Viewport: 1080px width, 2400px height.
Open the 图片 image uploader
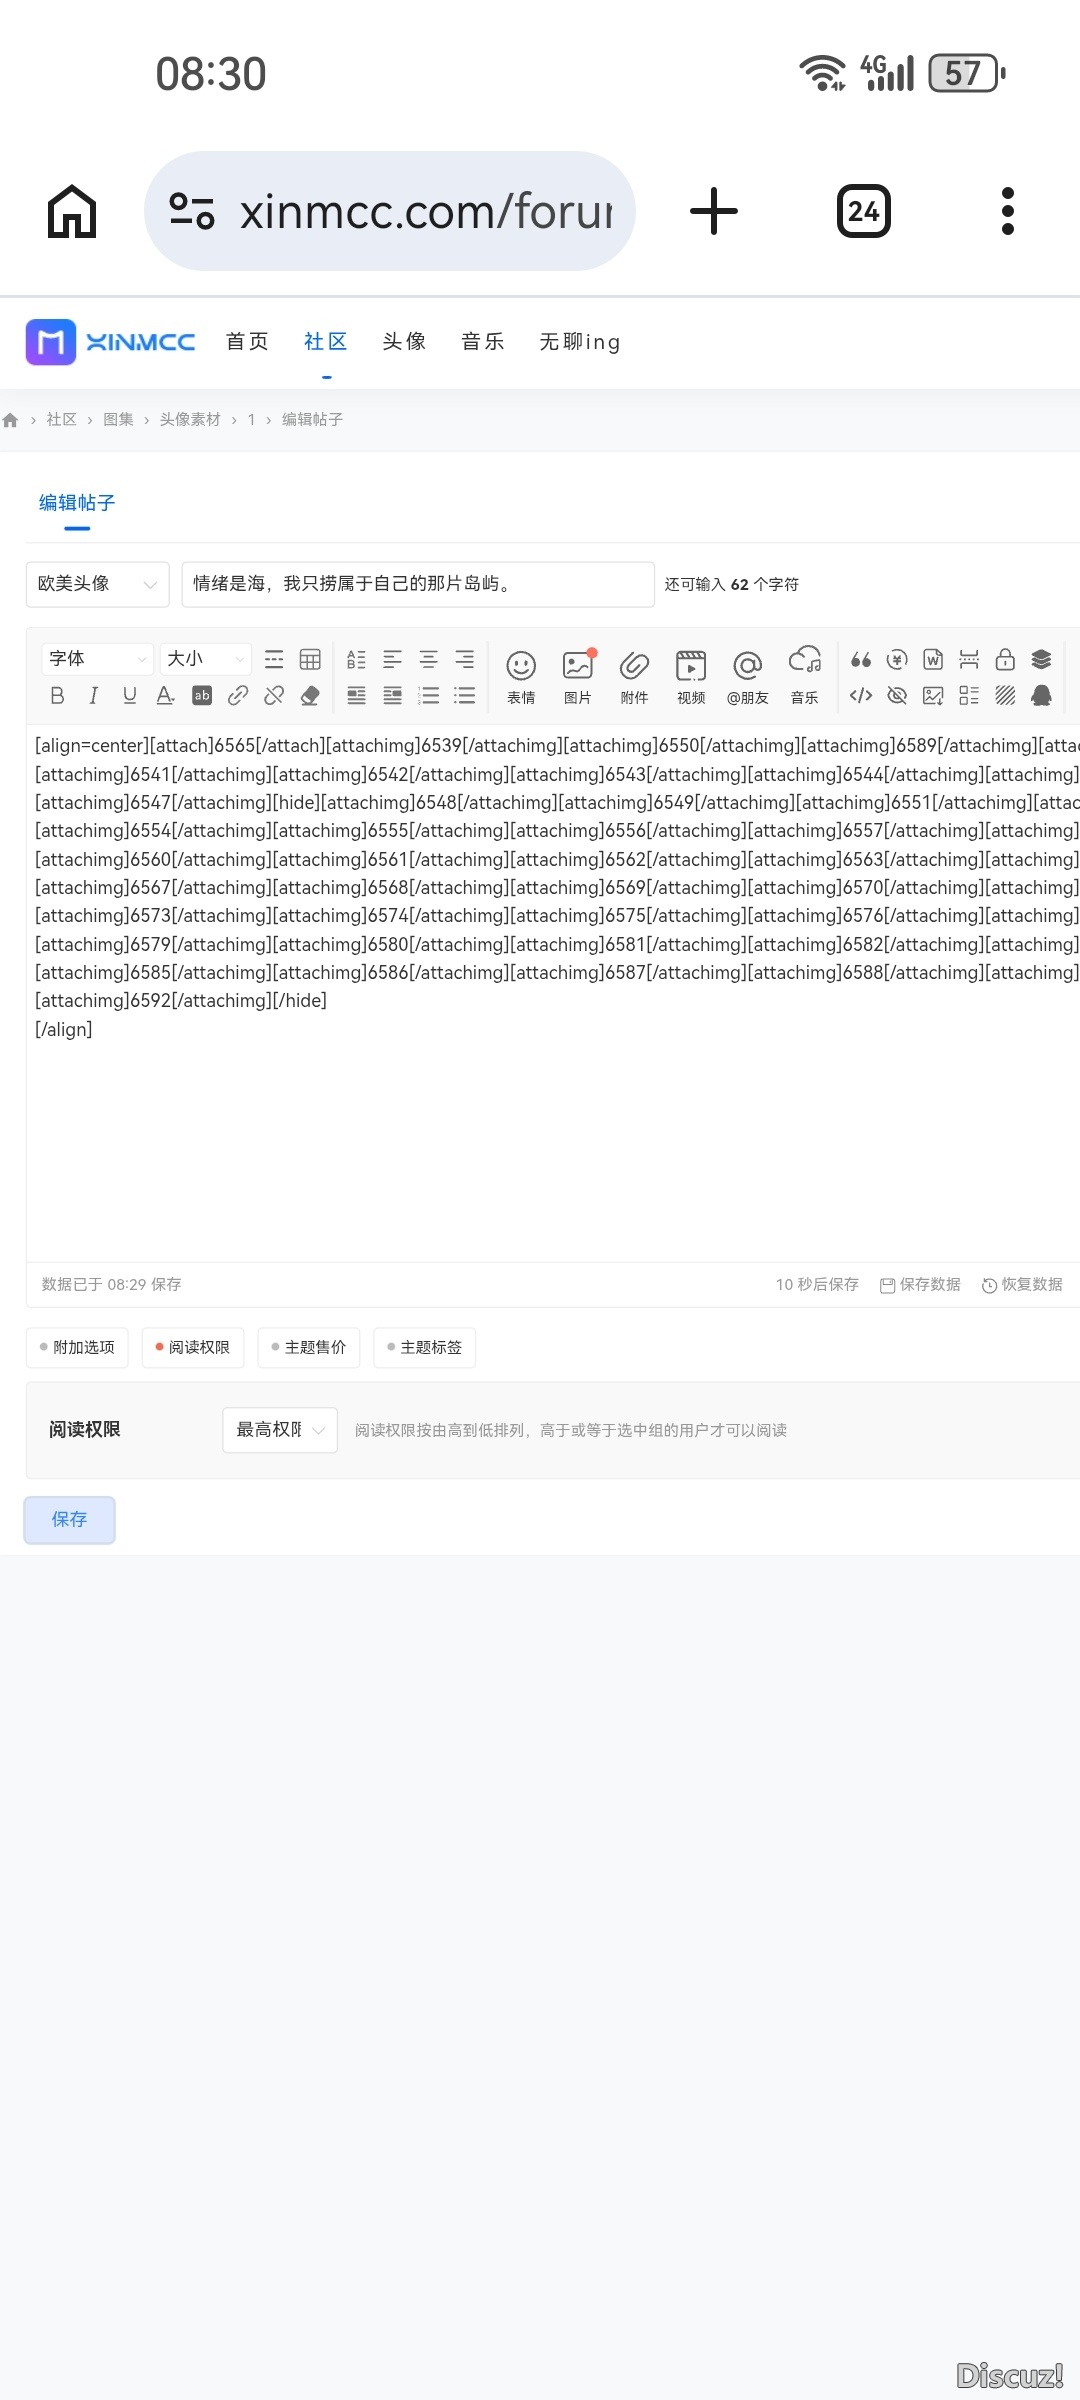578,676
